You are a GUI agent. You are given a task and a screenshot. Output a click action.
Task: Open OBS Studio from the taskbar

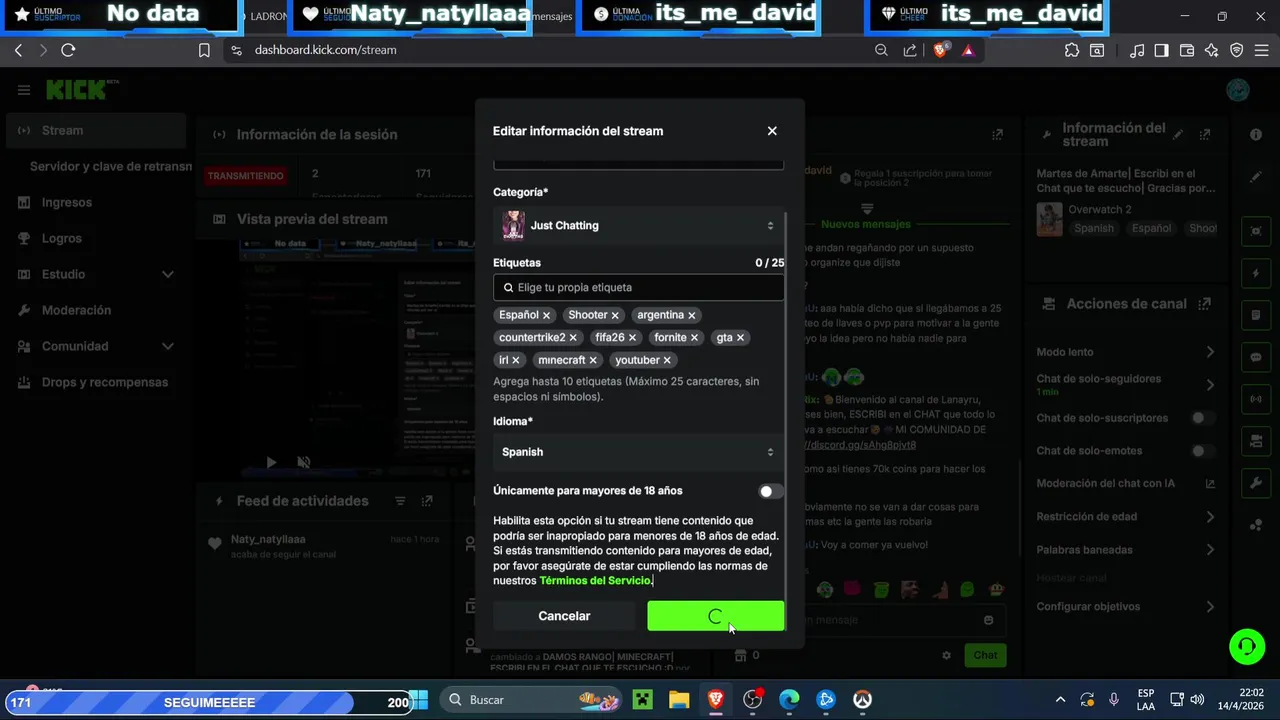pyautogui.click(x=752, y=700)
